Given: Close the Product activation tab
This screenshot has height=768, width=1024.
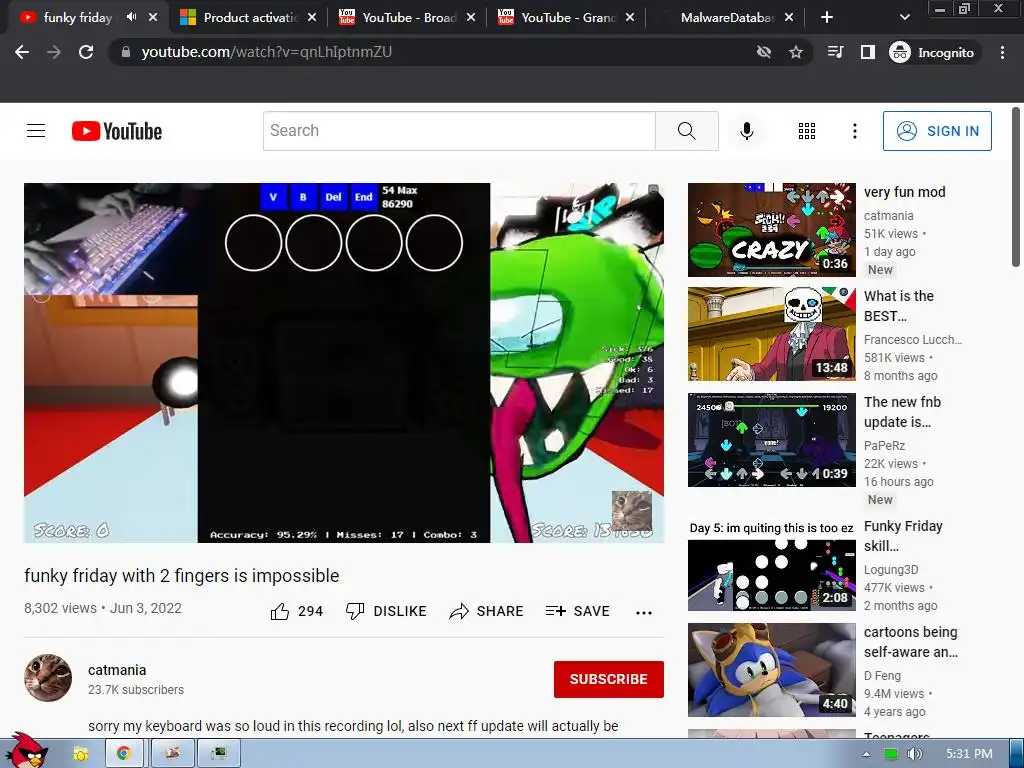Looking at the screenshot, I should (312, 18).
